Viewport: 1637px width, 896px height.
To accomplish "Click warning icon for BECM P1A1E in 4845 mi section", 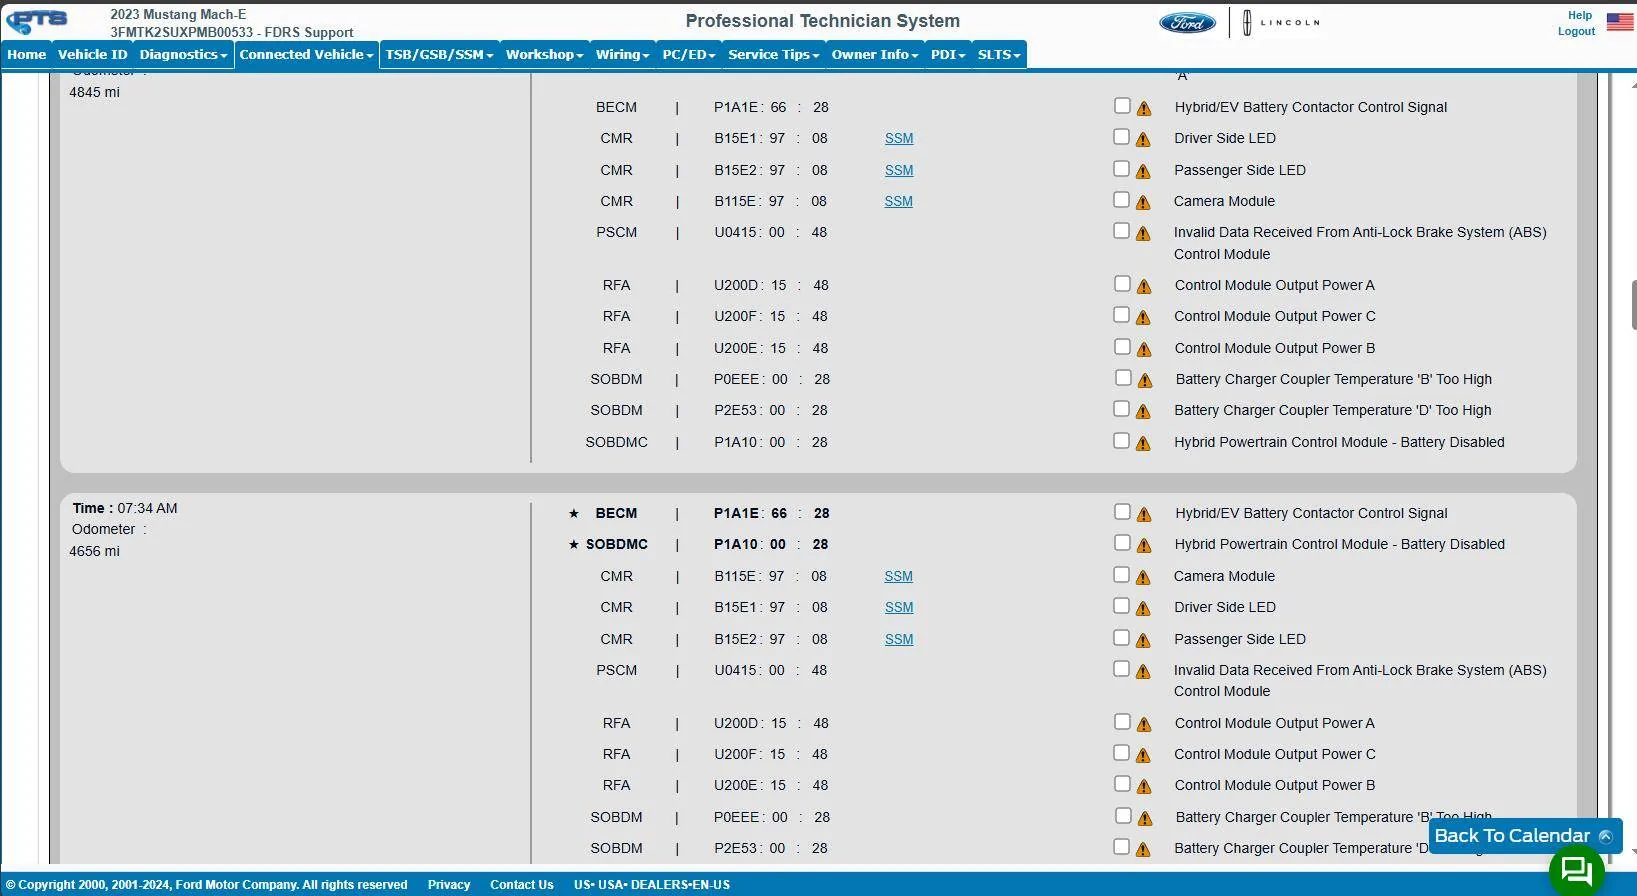I will [1144, 108].
